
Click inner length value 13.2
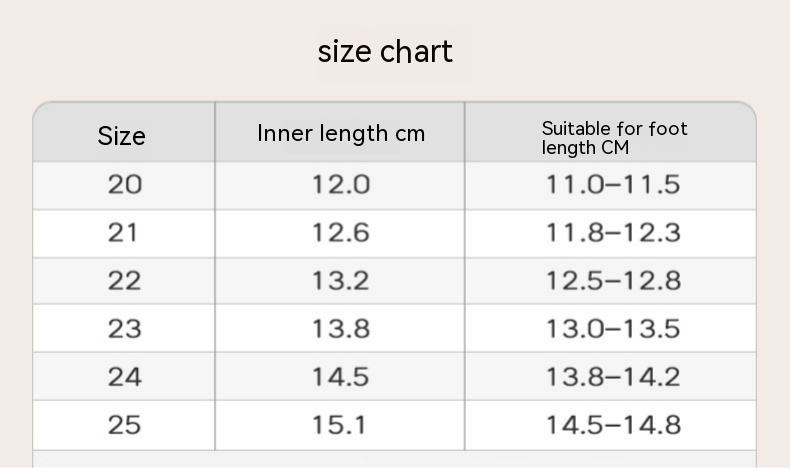(340, 281)
